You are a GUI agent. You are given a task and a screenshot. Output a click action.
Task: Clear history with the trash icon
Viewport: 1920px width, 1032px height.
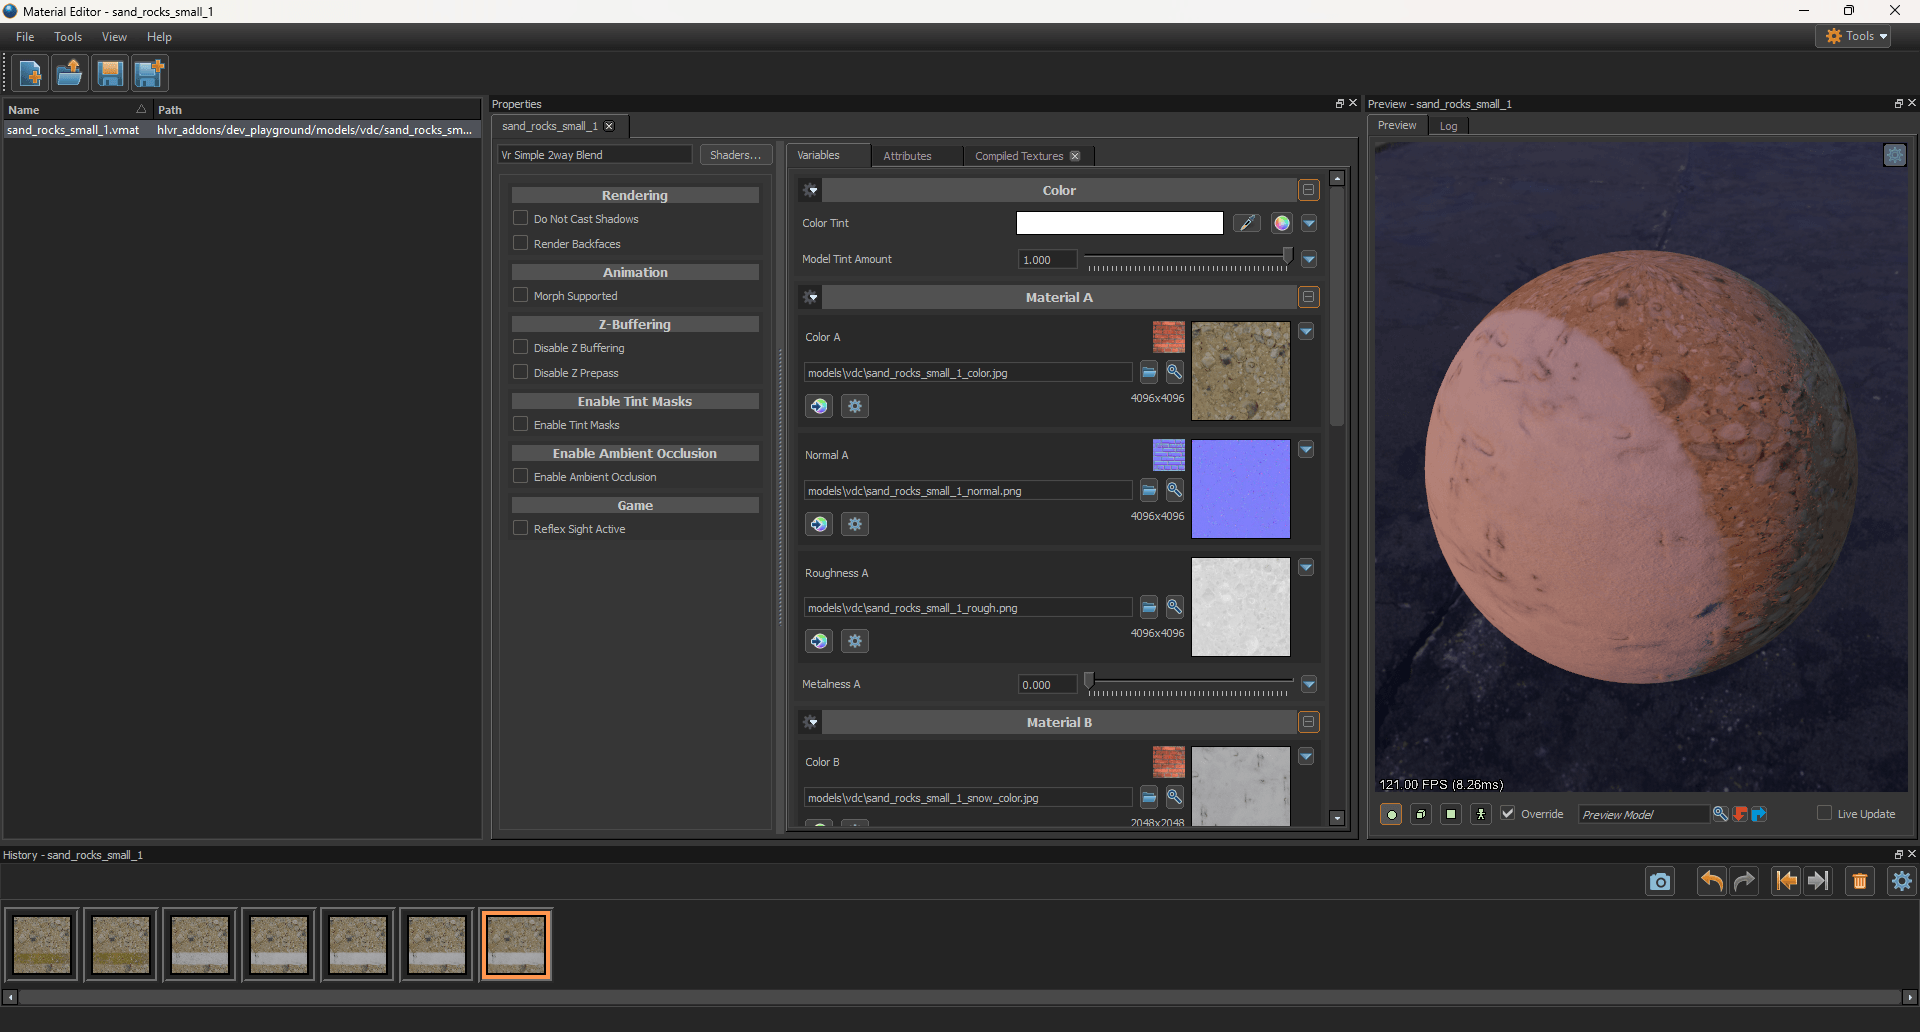[1860, 881]
